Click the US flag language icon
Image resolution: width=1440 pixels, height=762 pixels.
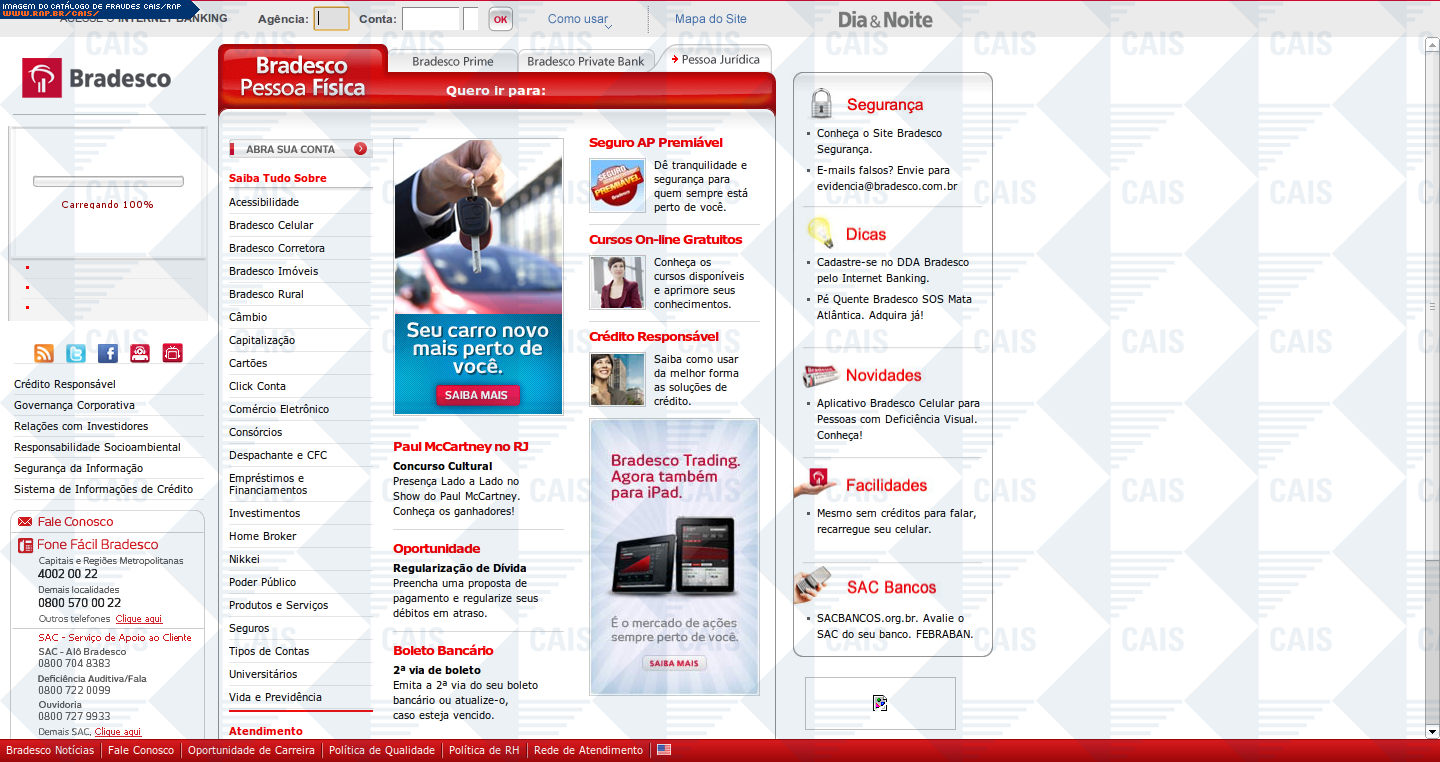point(664,750)
